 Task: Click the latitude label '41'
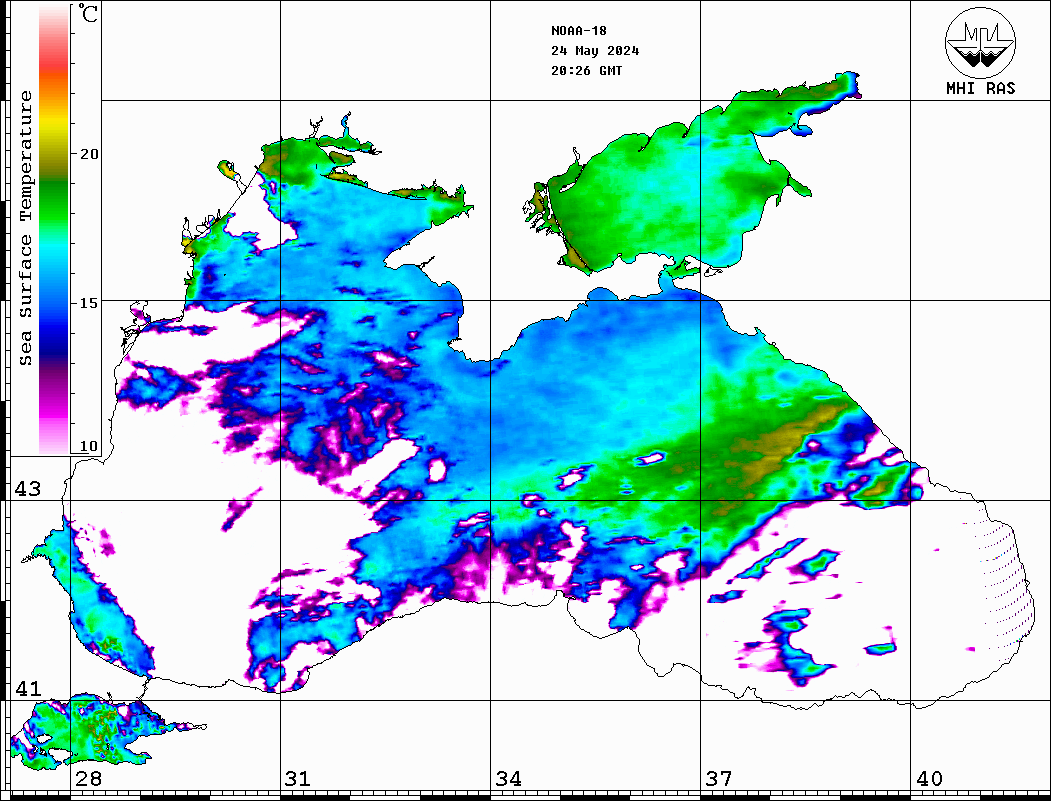click(x=28, y=688)
